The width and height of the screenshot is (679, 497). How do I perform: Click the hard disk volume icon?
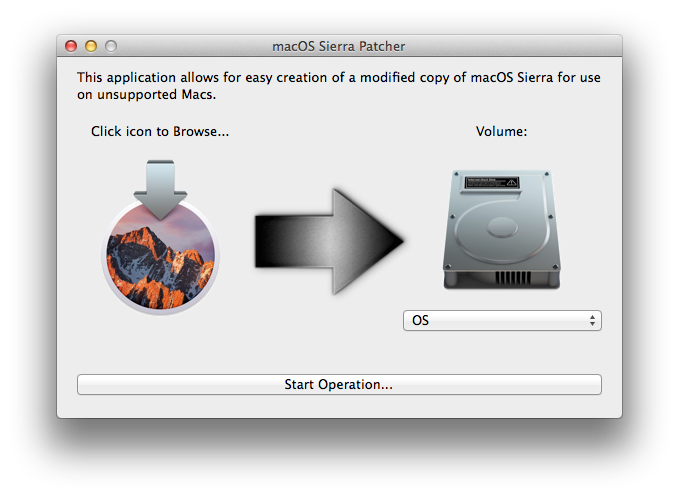(x=502, y=229)
